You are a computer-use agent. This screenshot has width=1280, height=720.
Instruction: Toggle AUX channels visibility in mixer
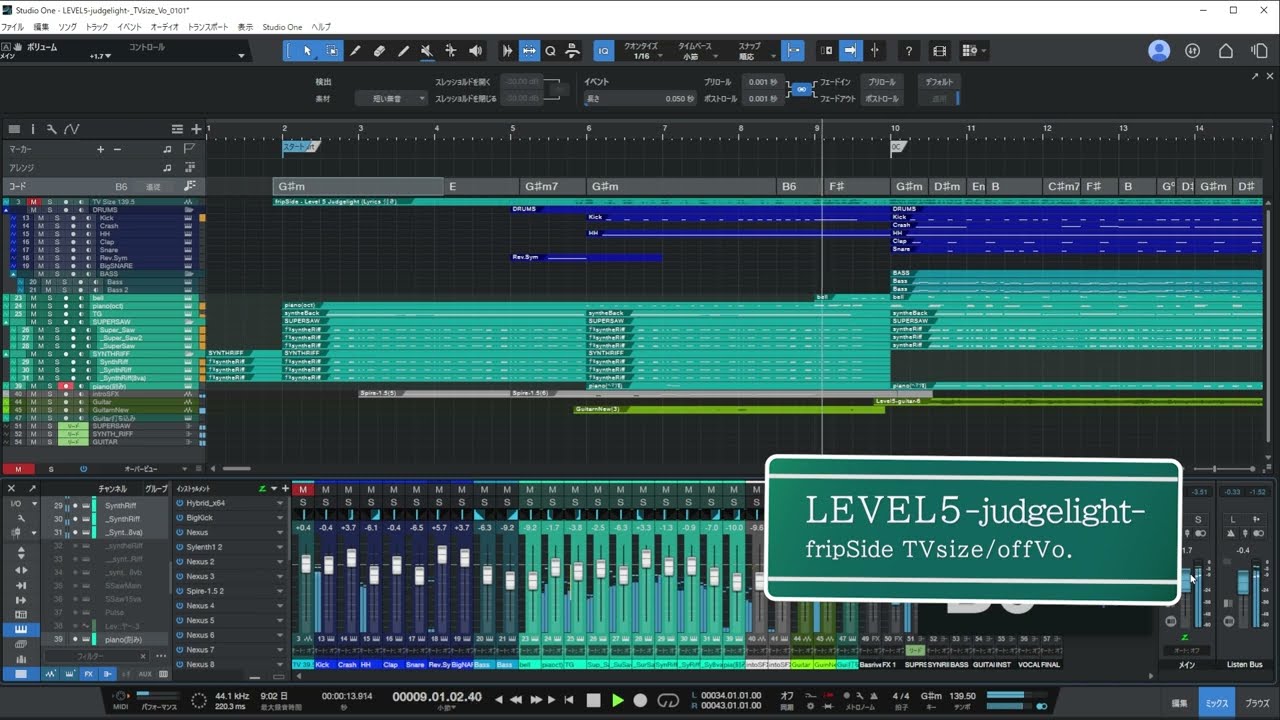tap(145, 674)
